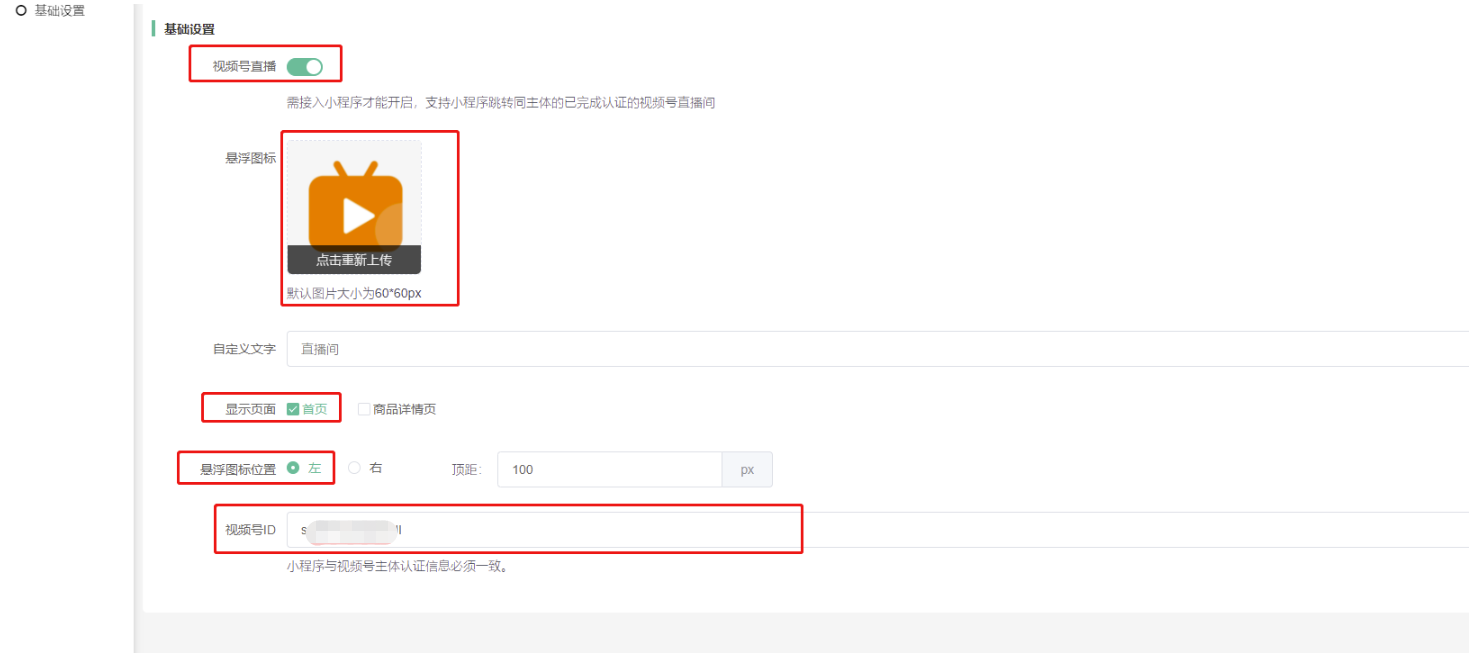The height and width of the screenshot is (653, 1469).
Task: Click the 顶距 field containing 100
Action: point(610,469)
